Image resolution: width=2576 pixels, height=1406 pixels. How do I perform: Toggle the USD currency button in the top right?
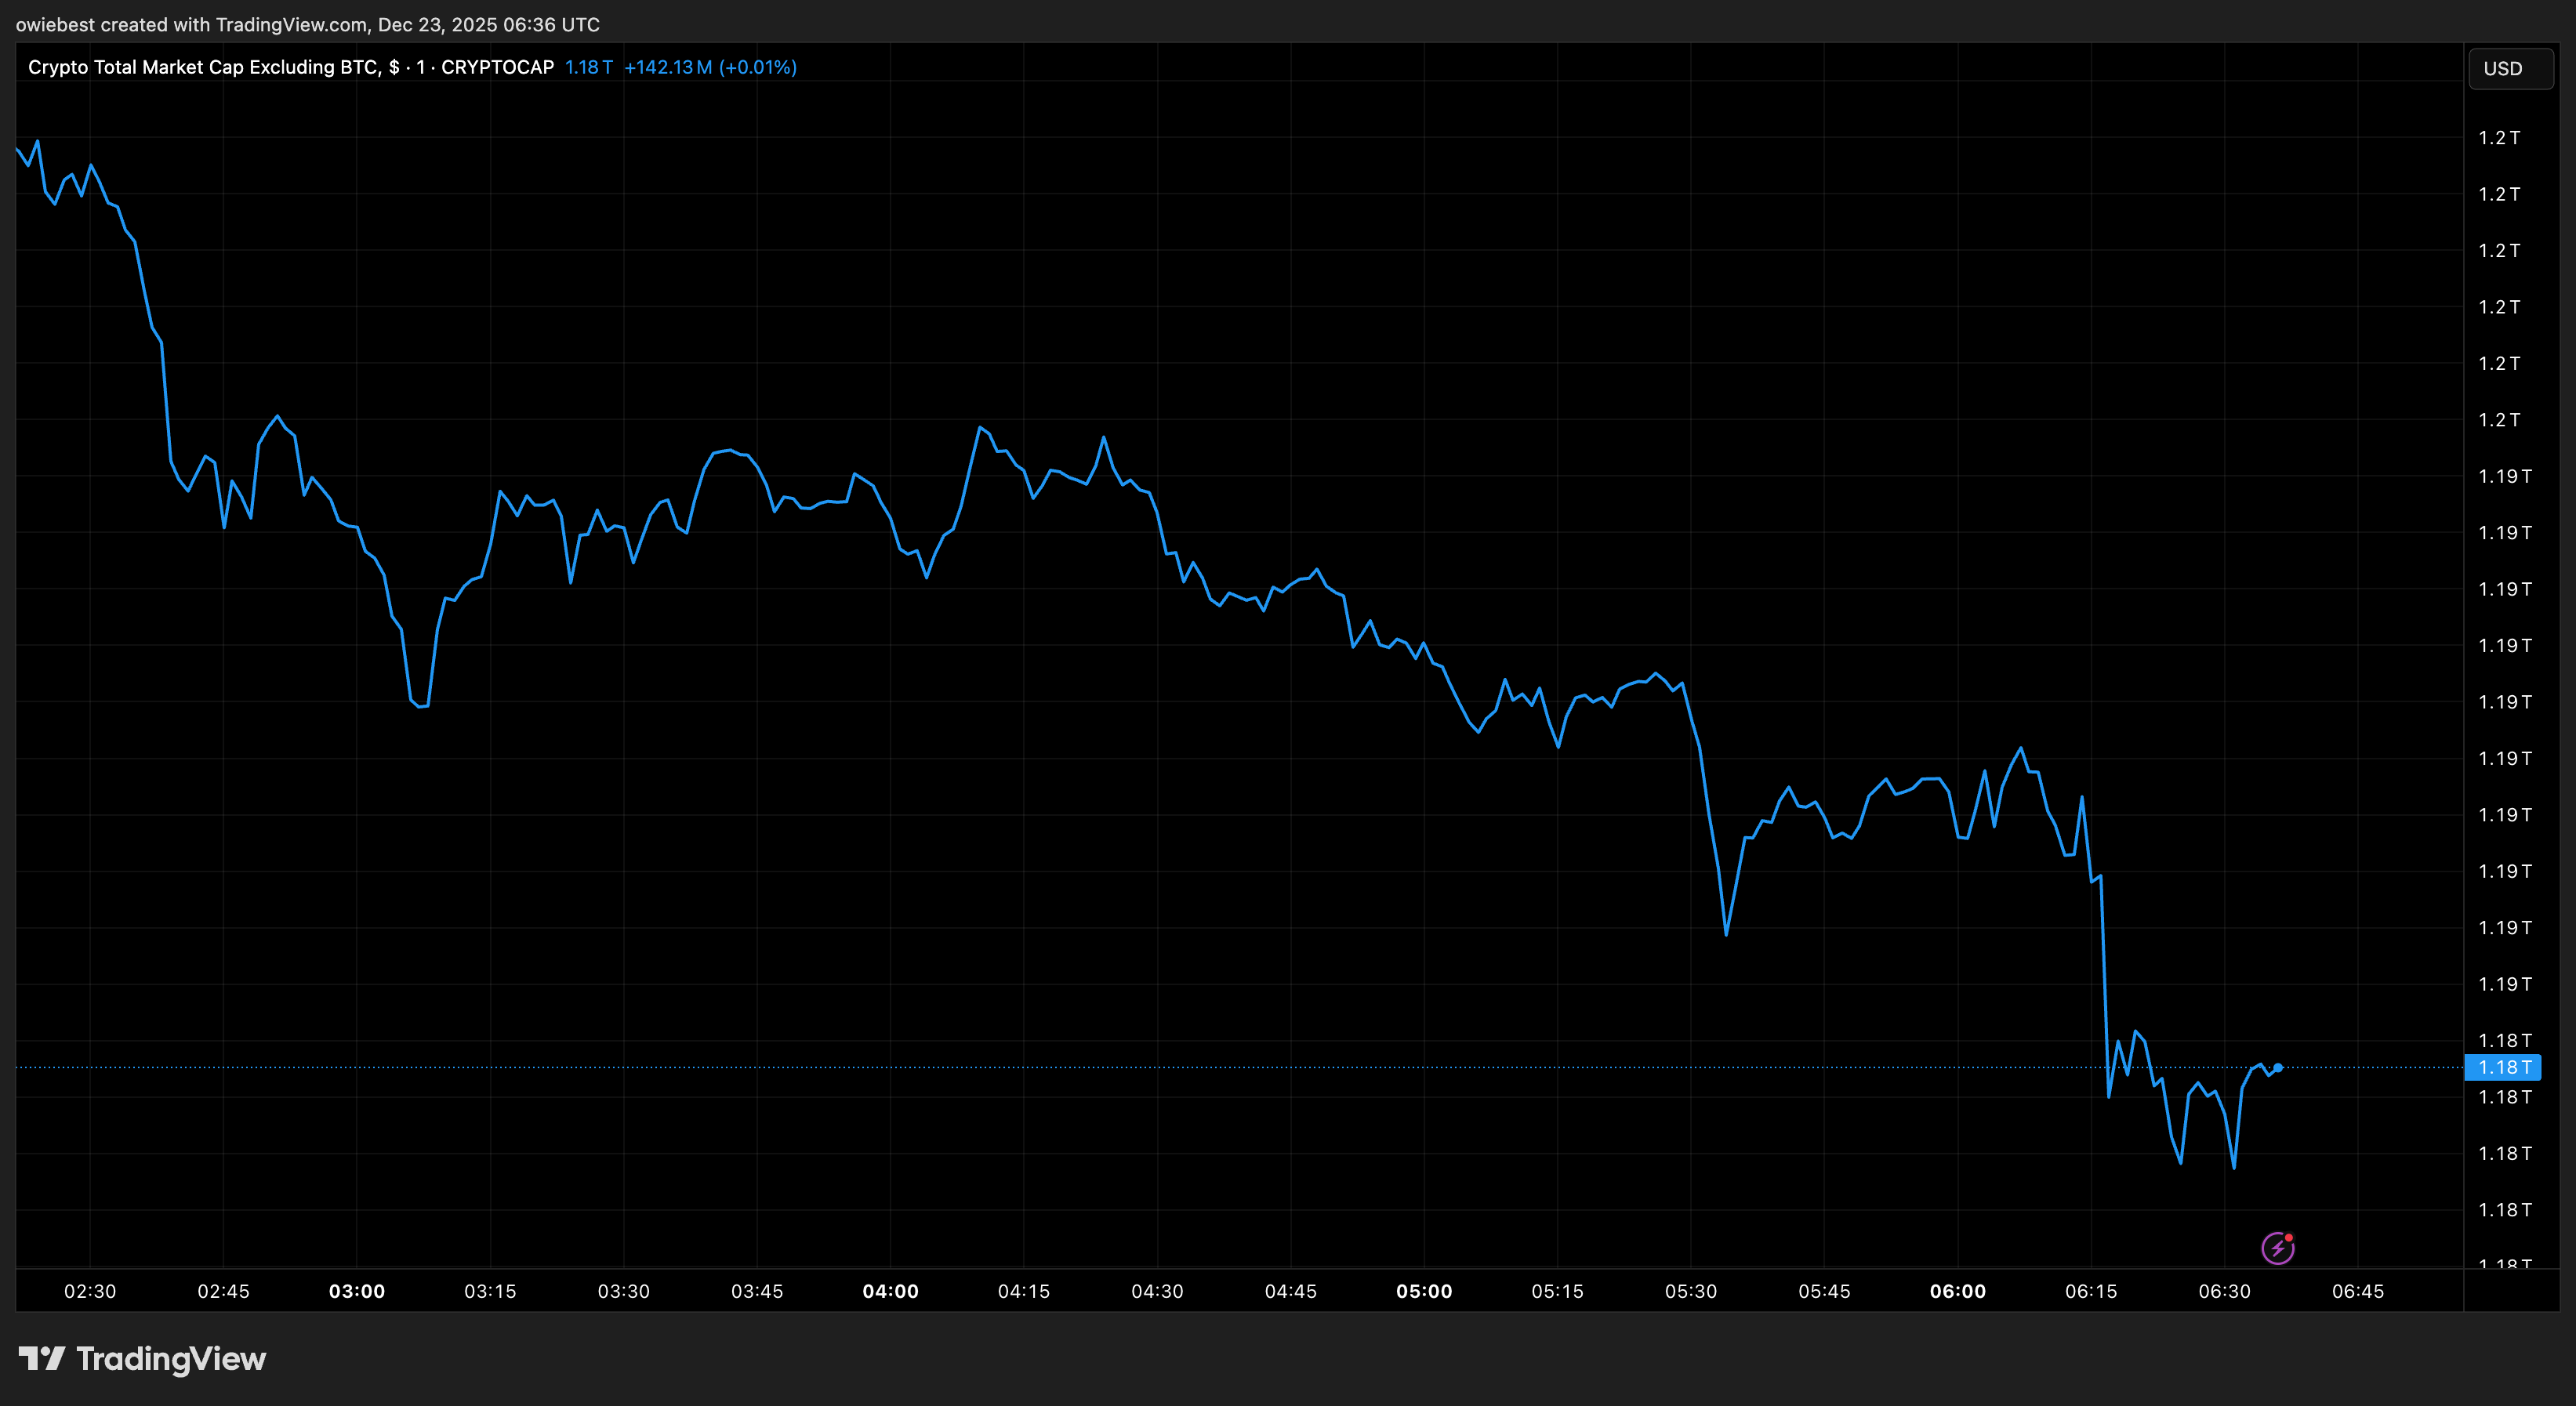point(2509,68)
